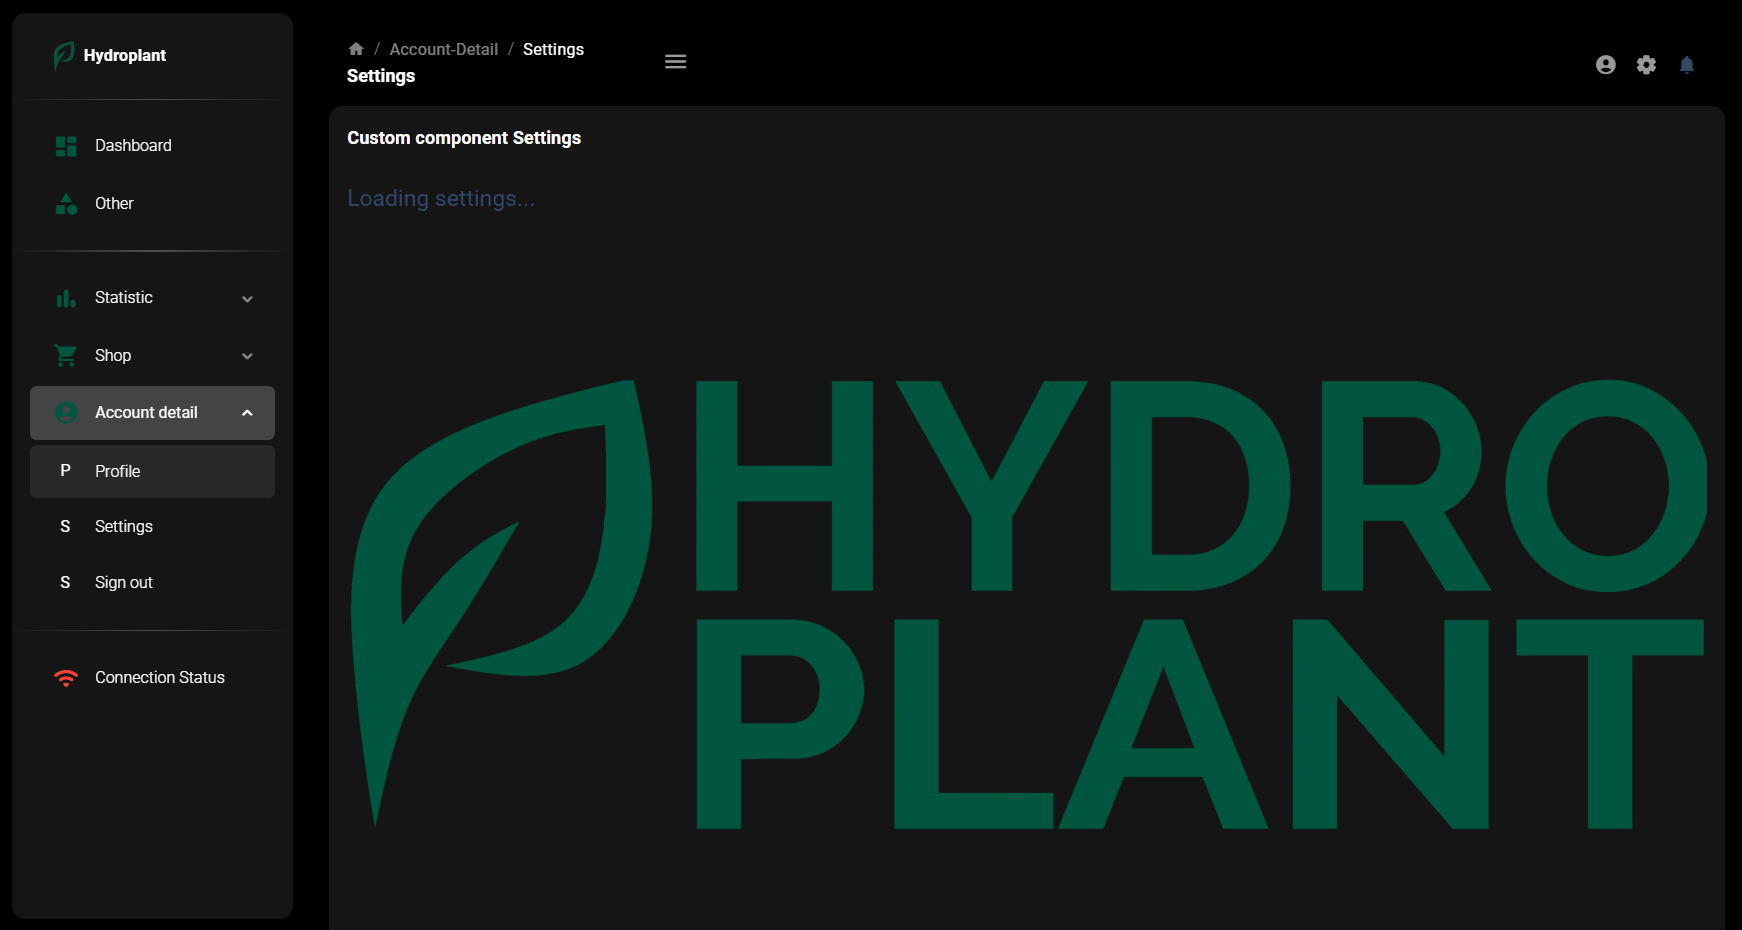This screenshot has height=930, width=1742.
Task: Open the Account-Detail breadcrumb link
Action: click(x=444, y=48)
